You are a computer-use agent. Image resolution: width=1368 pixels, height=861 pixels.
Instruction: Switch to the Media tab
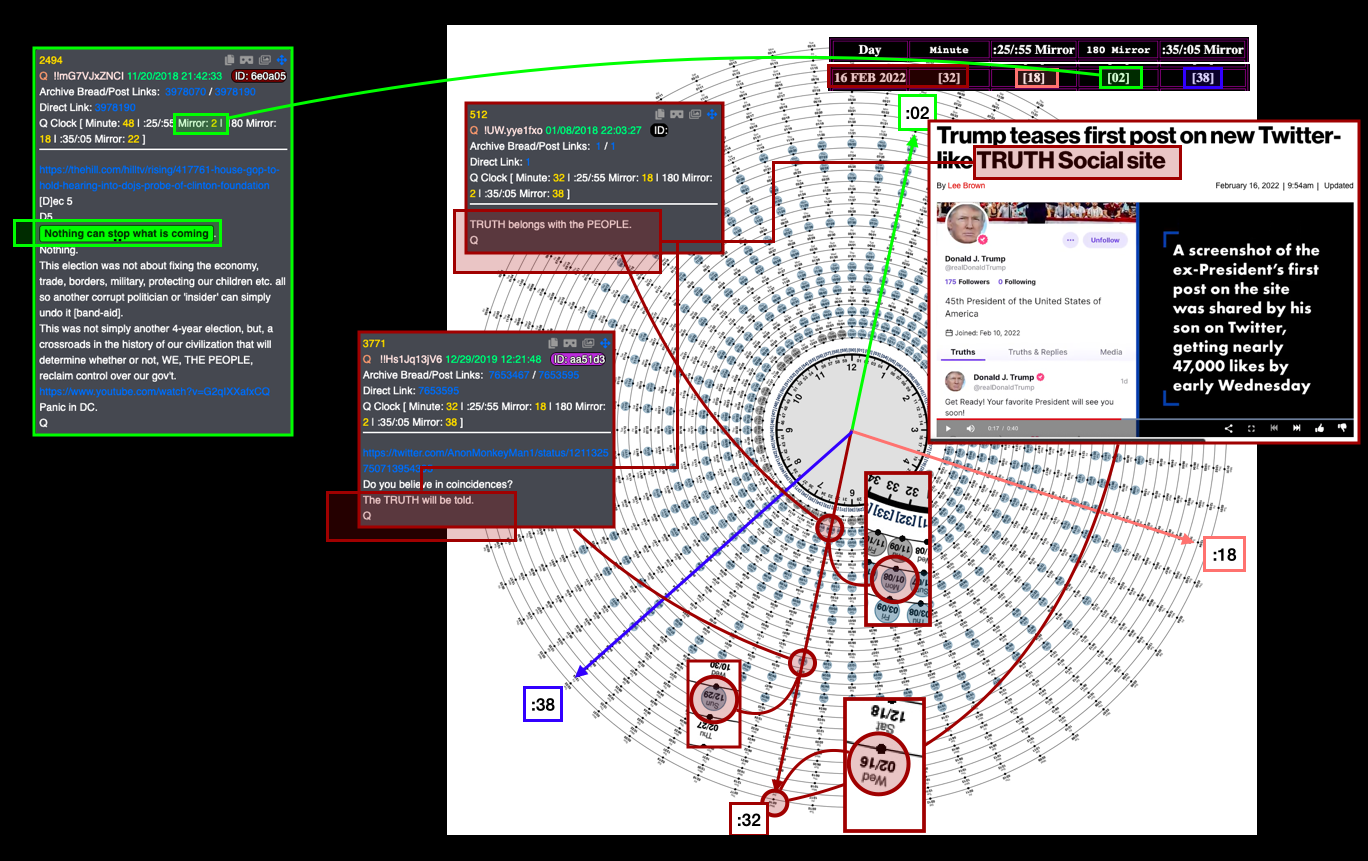(1111, 352)
